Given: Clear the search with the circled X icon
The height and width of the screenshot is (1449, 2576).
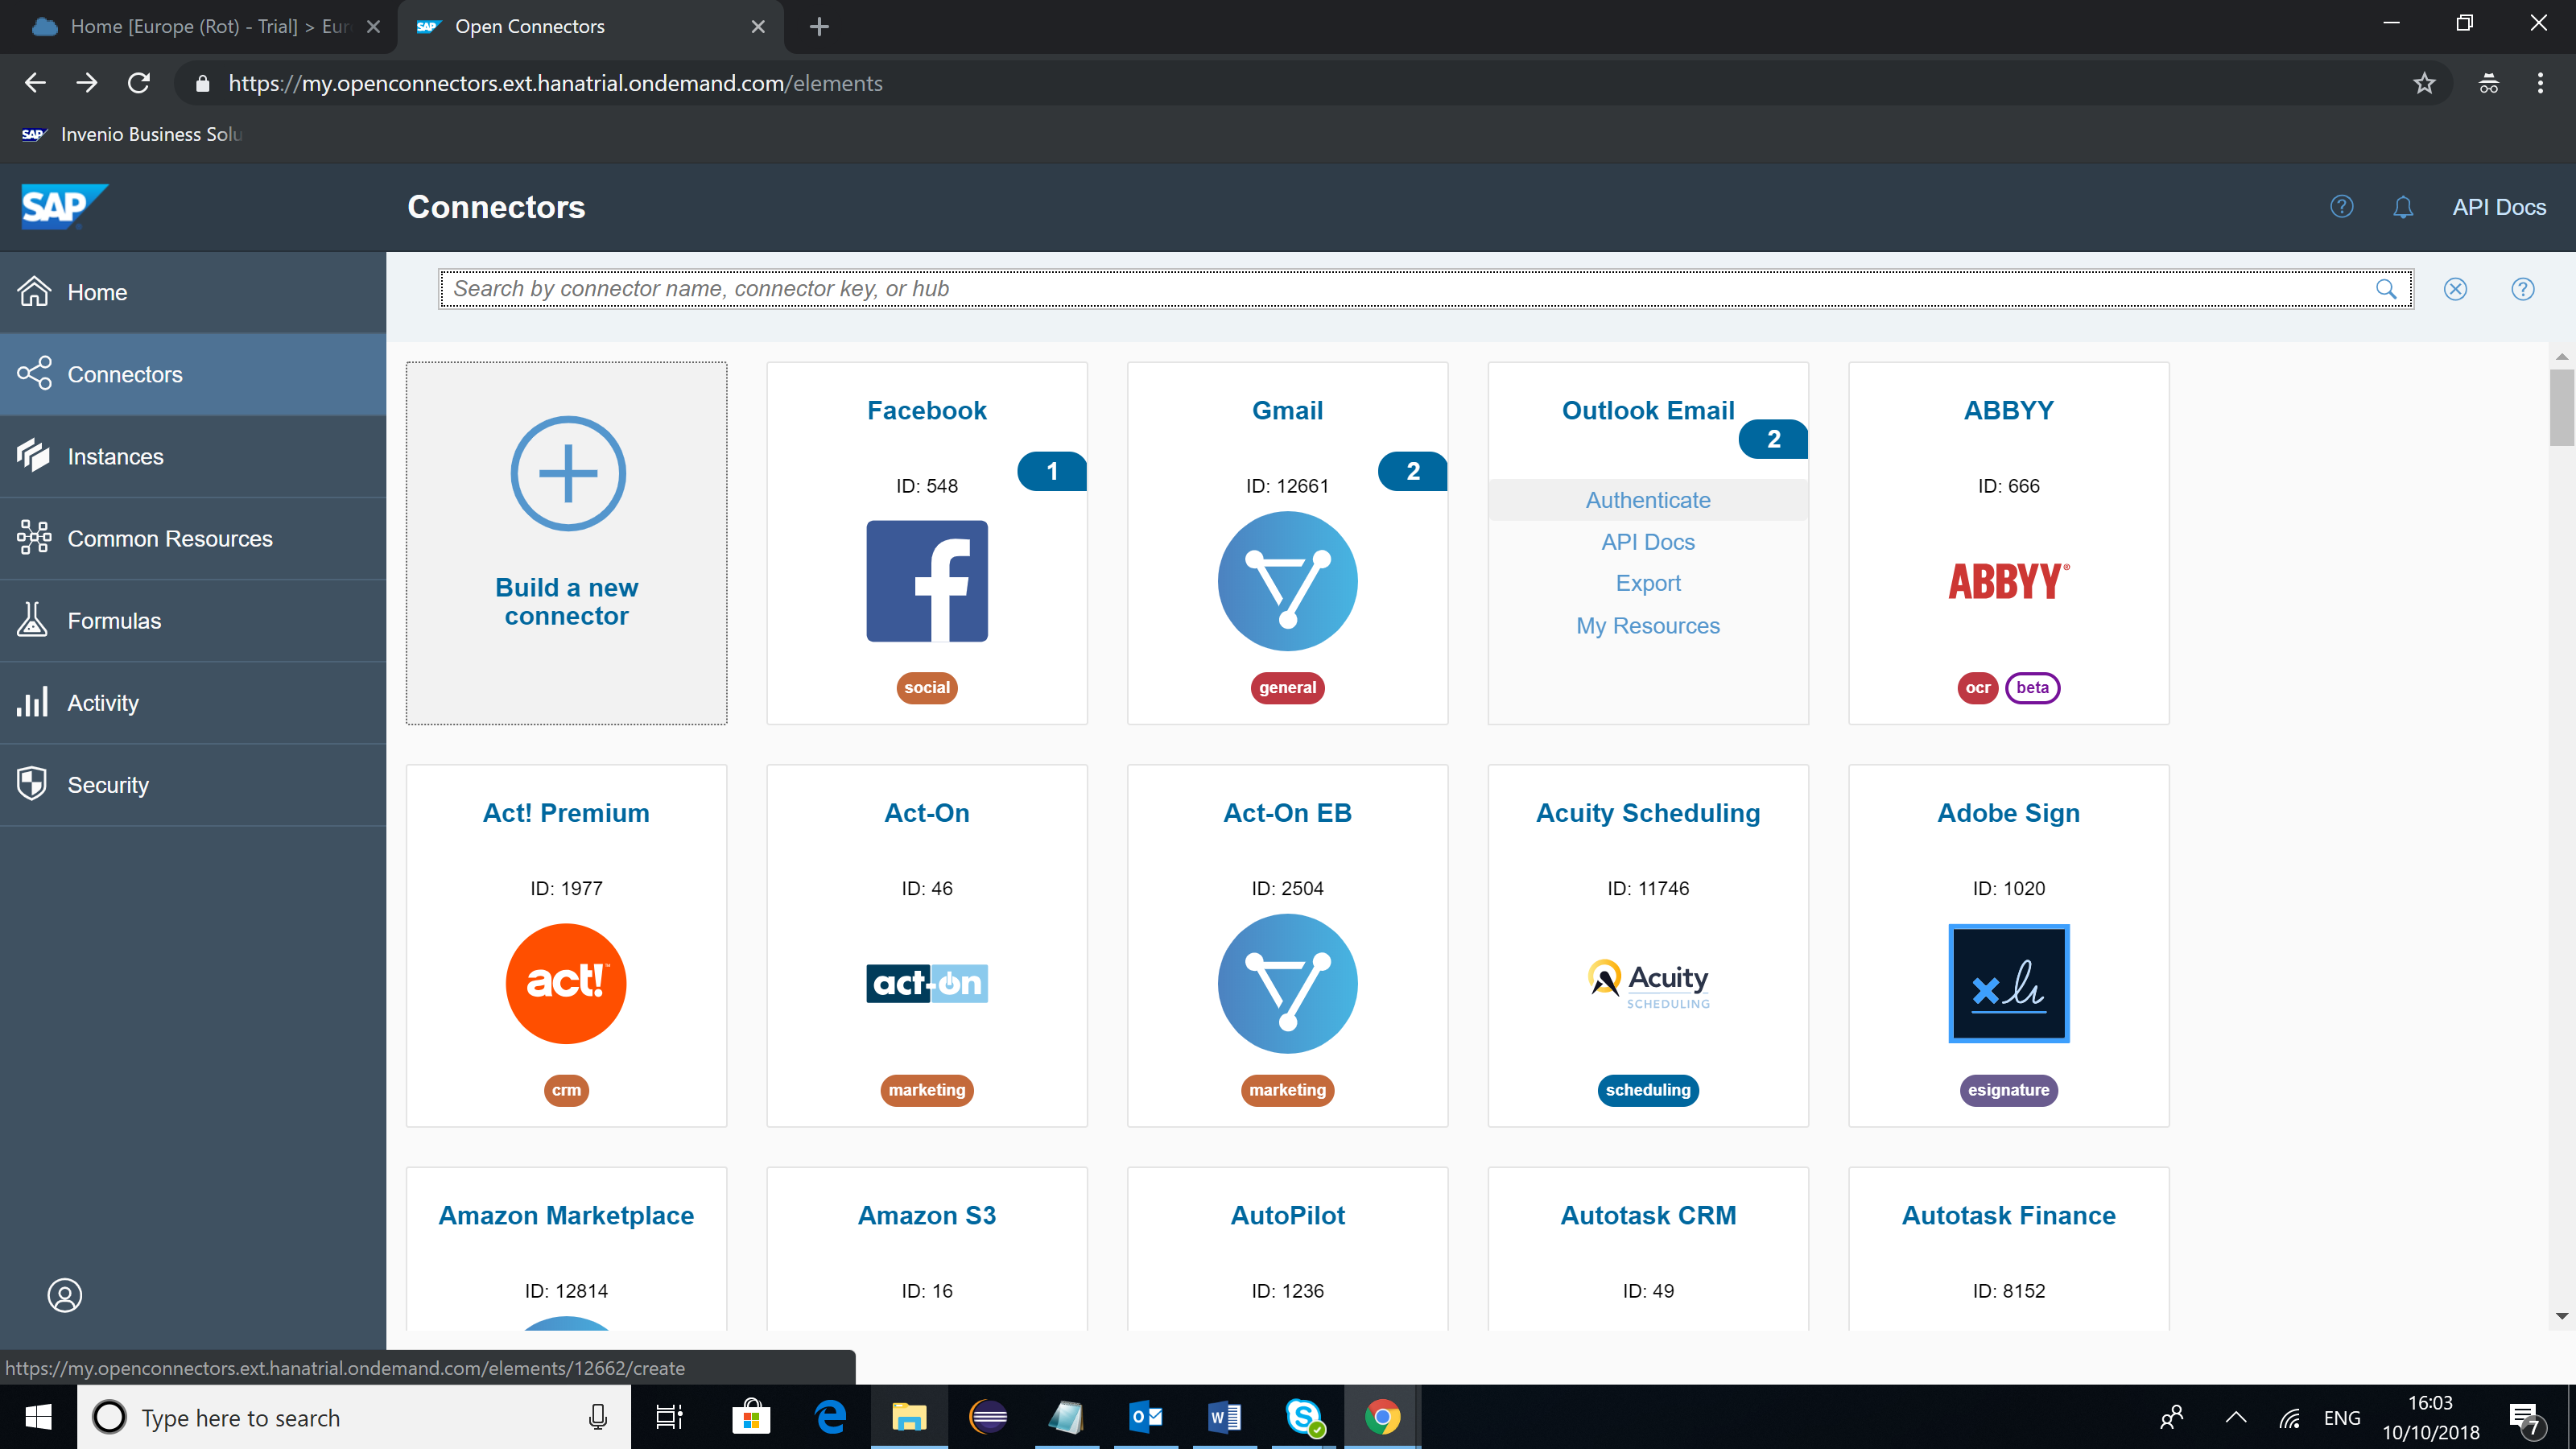Looking at the screenshot, I should pos(2455,289).
